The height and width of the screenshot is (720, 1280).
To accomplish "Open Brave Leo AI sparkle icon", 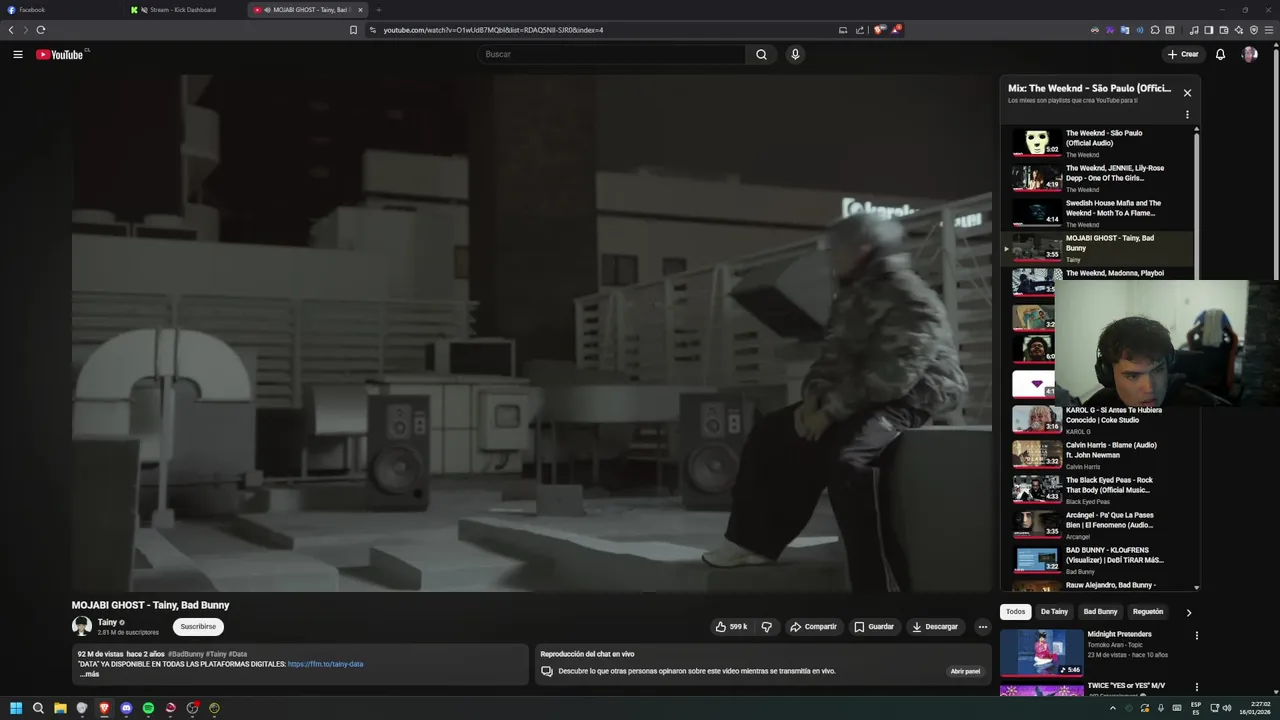I will [1239, 30].
